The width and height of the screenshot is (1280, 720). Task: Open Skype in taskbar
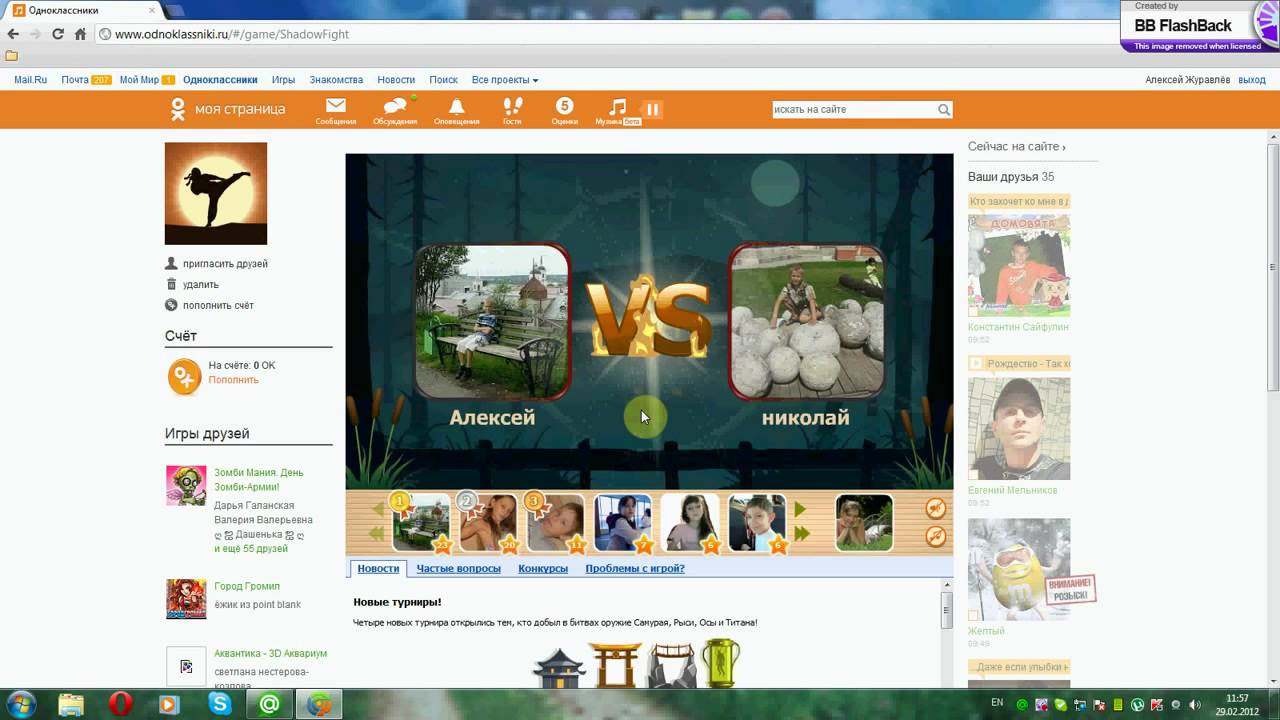point(219,704)
